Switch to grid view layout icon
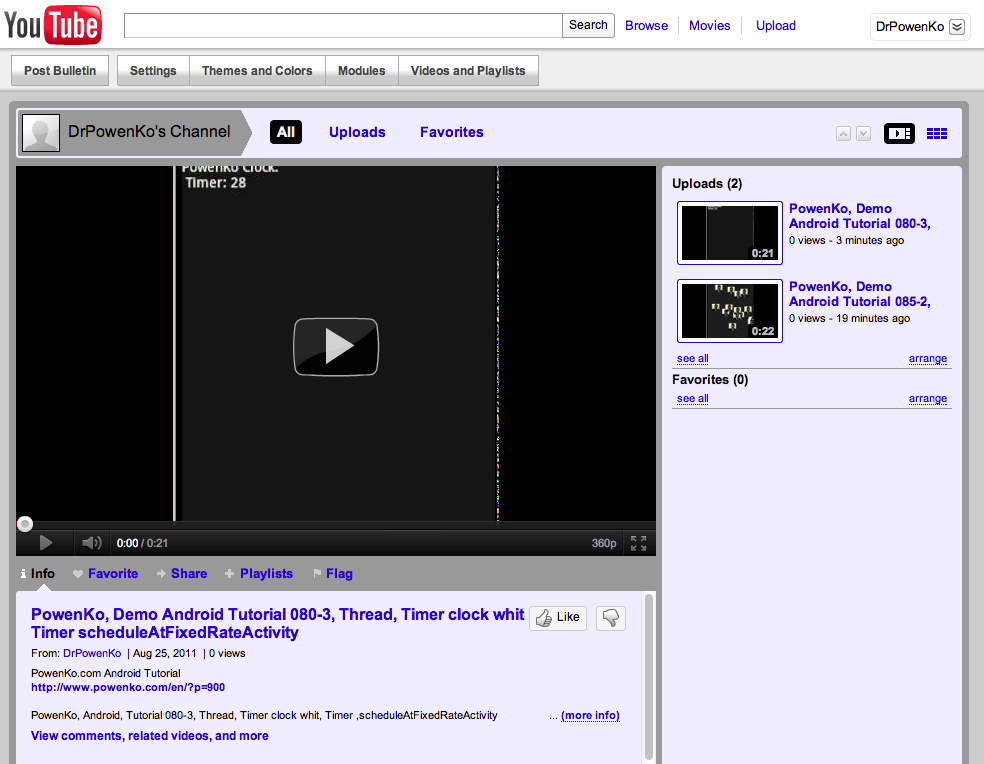This screenshot has width=984, height=764. (x=937, y=133)
